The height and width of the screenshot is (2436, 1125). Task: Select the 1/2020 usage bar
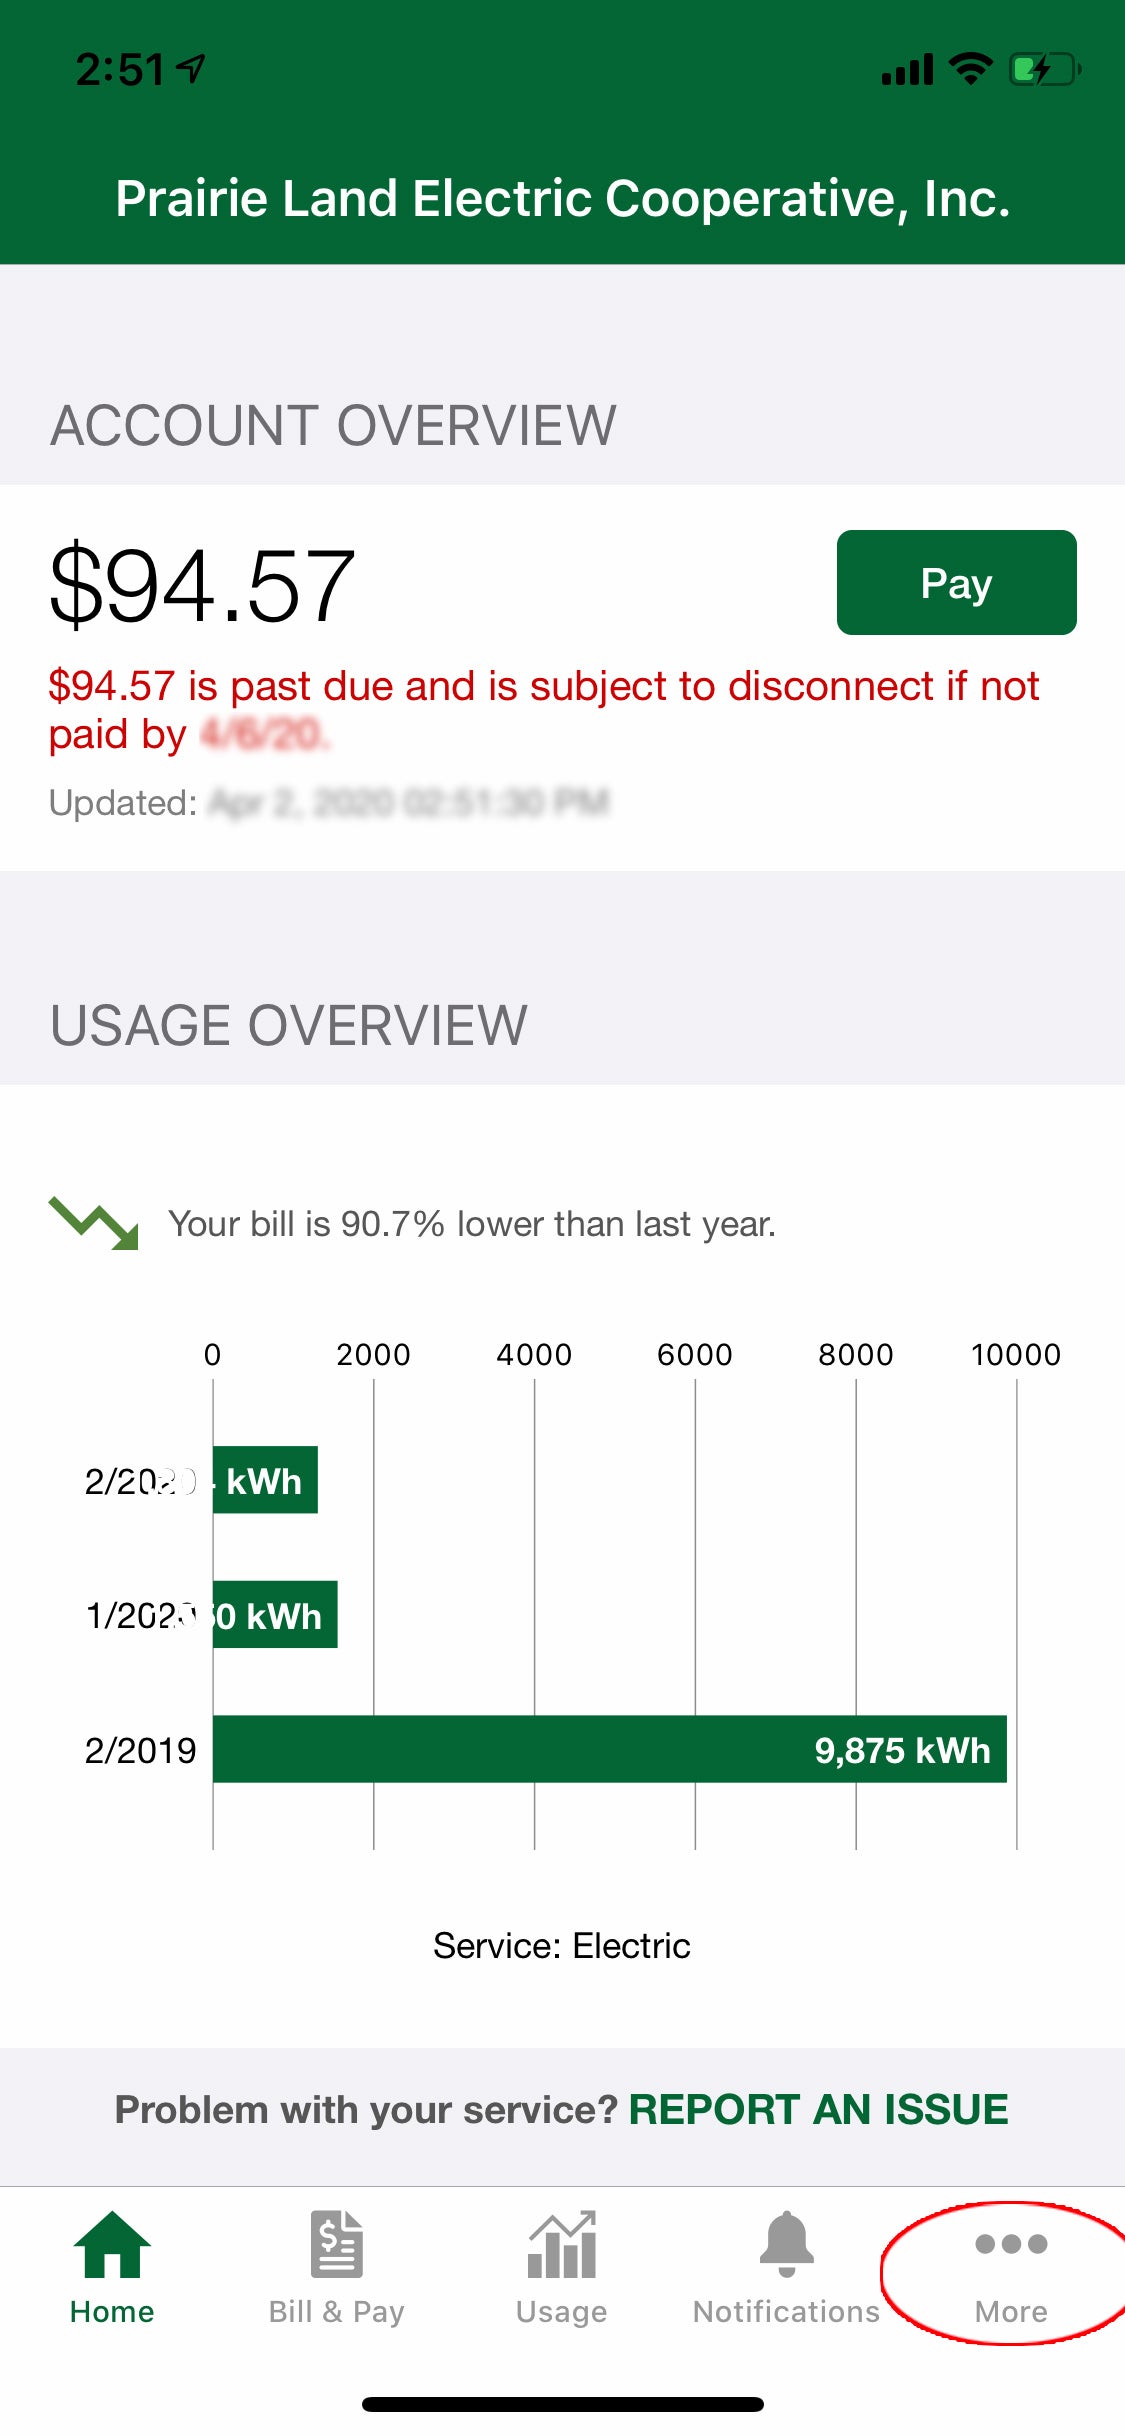[275, 1614]
